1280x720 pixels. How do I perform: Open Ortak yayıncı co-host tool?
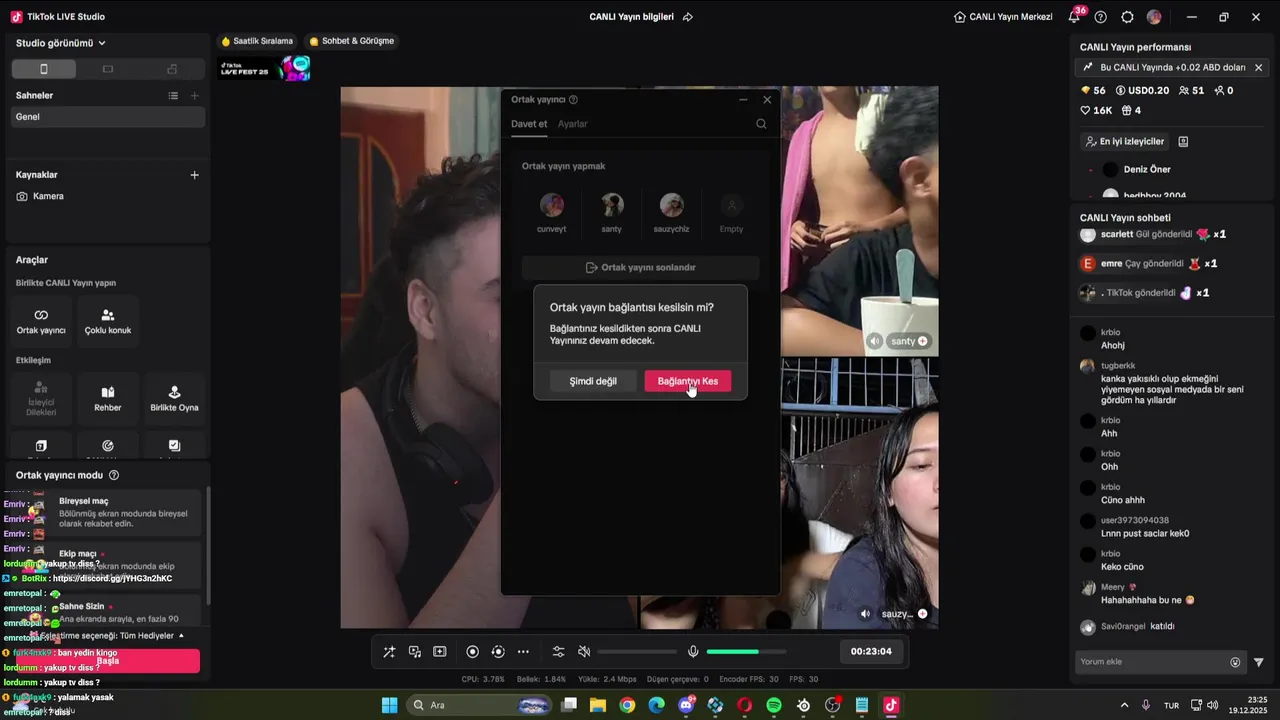coord(41,321)
